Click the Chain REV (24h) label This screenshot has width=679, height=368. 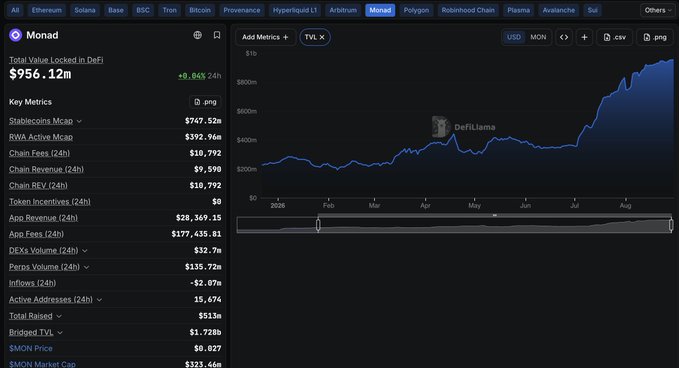point(38,185)
